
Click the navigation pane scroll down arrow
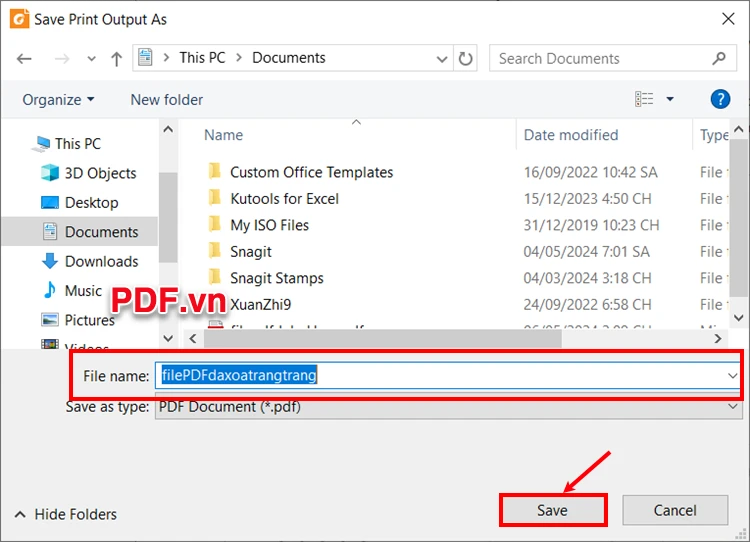click(x=168, y=339)
